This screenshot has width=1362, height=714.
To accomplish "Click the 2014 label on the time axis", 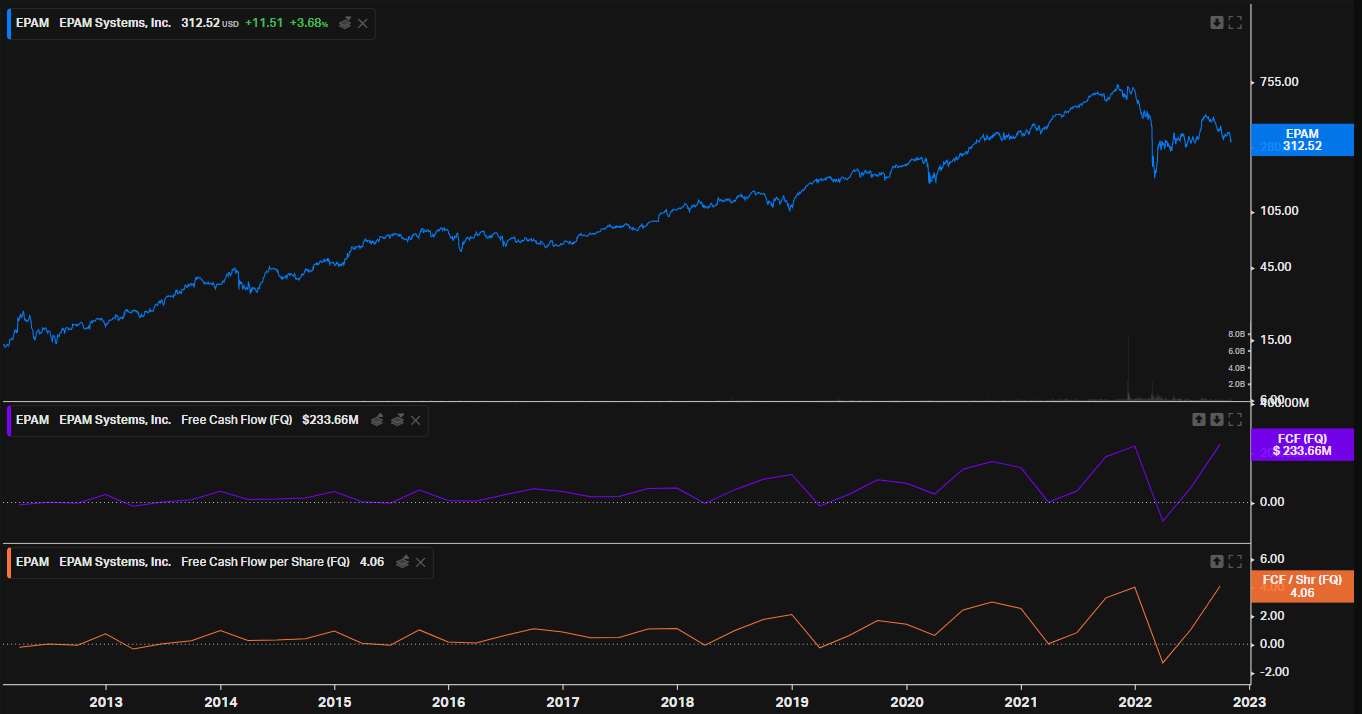I will coord(220,701).
